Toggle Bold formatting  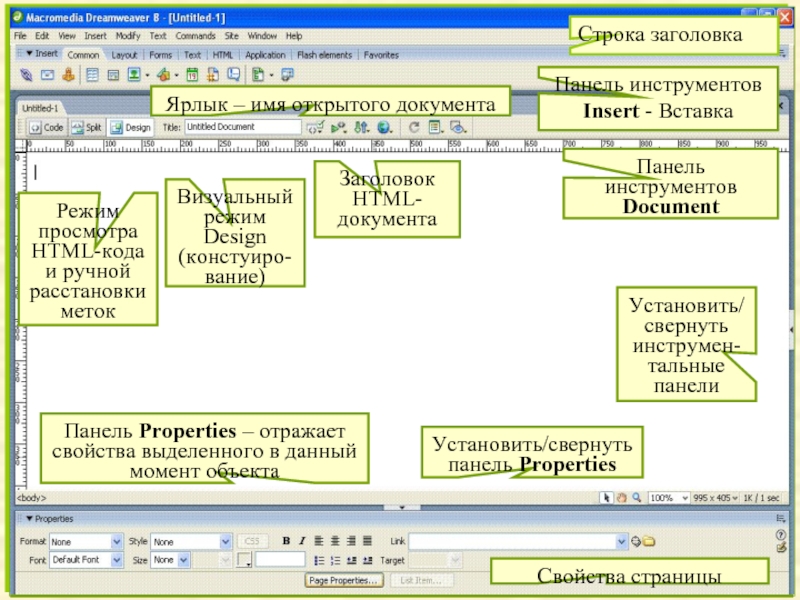[x=286, y=541]
